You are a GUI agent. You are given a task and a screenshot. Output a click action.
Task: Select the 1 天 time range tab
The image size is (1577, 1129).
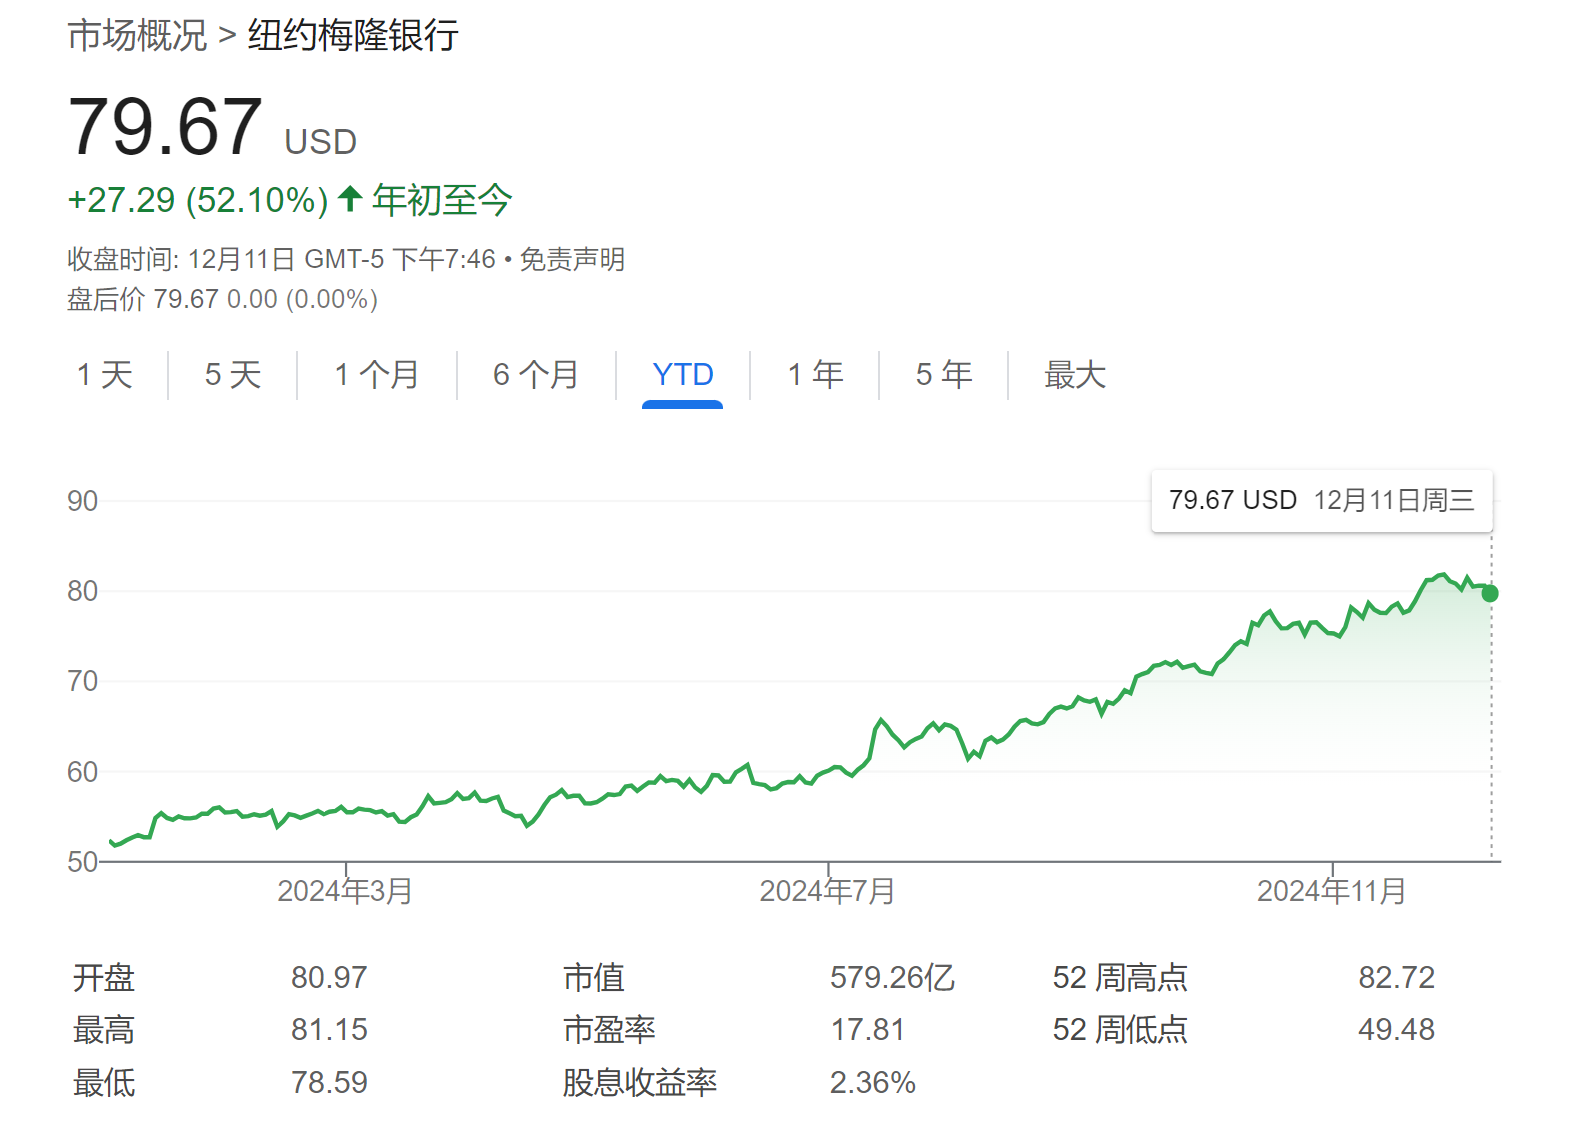[x=105, y=375]
